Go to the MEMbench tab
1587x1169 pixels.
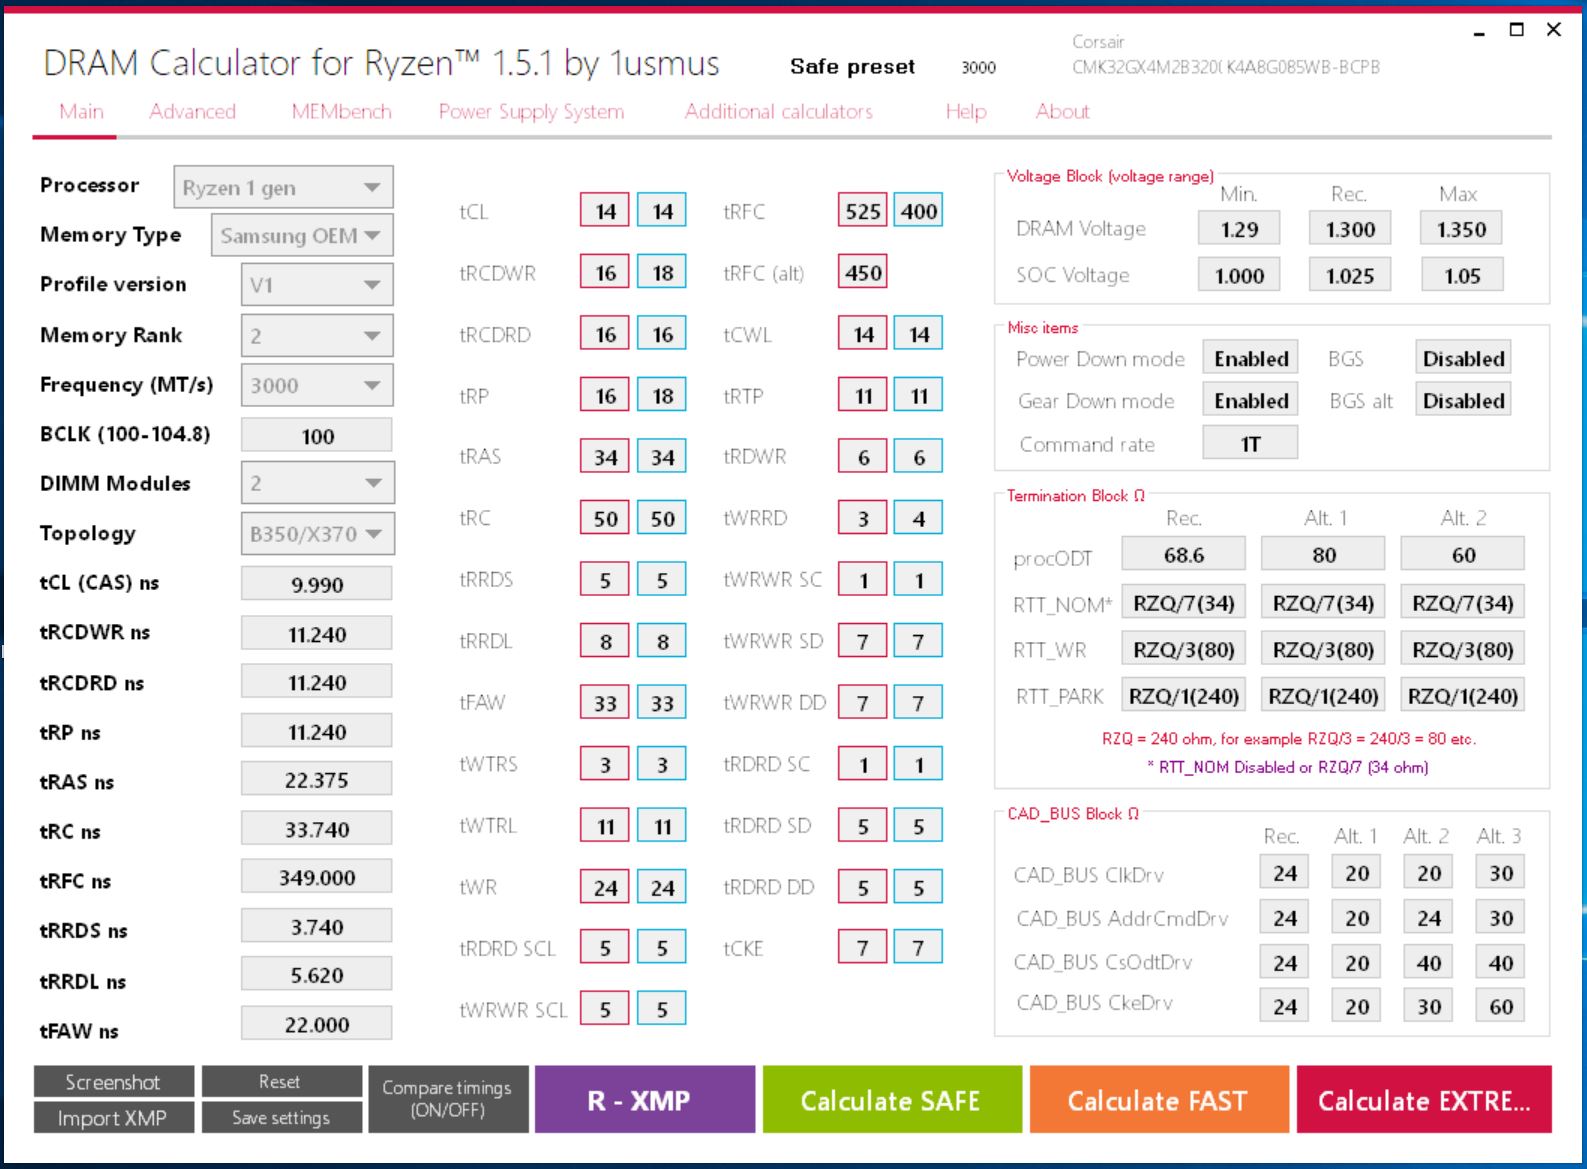tap(341, 111)
